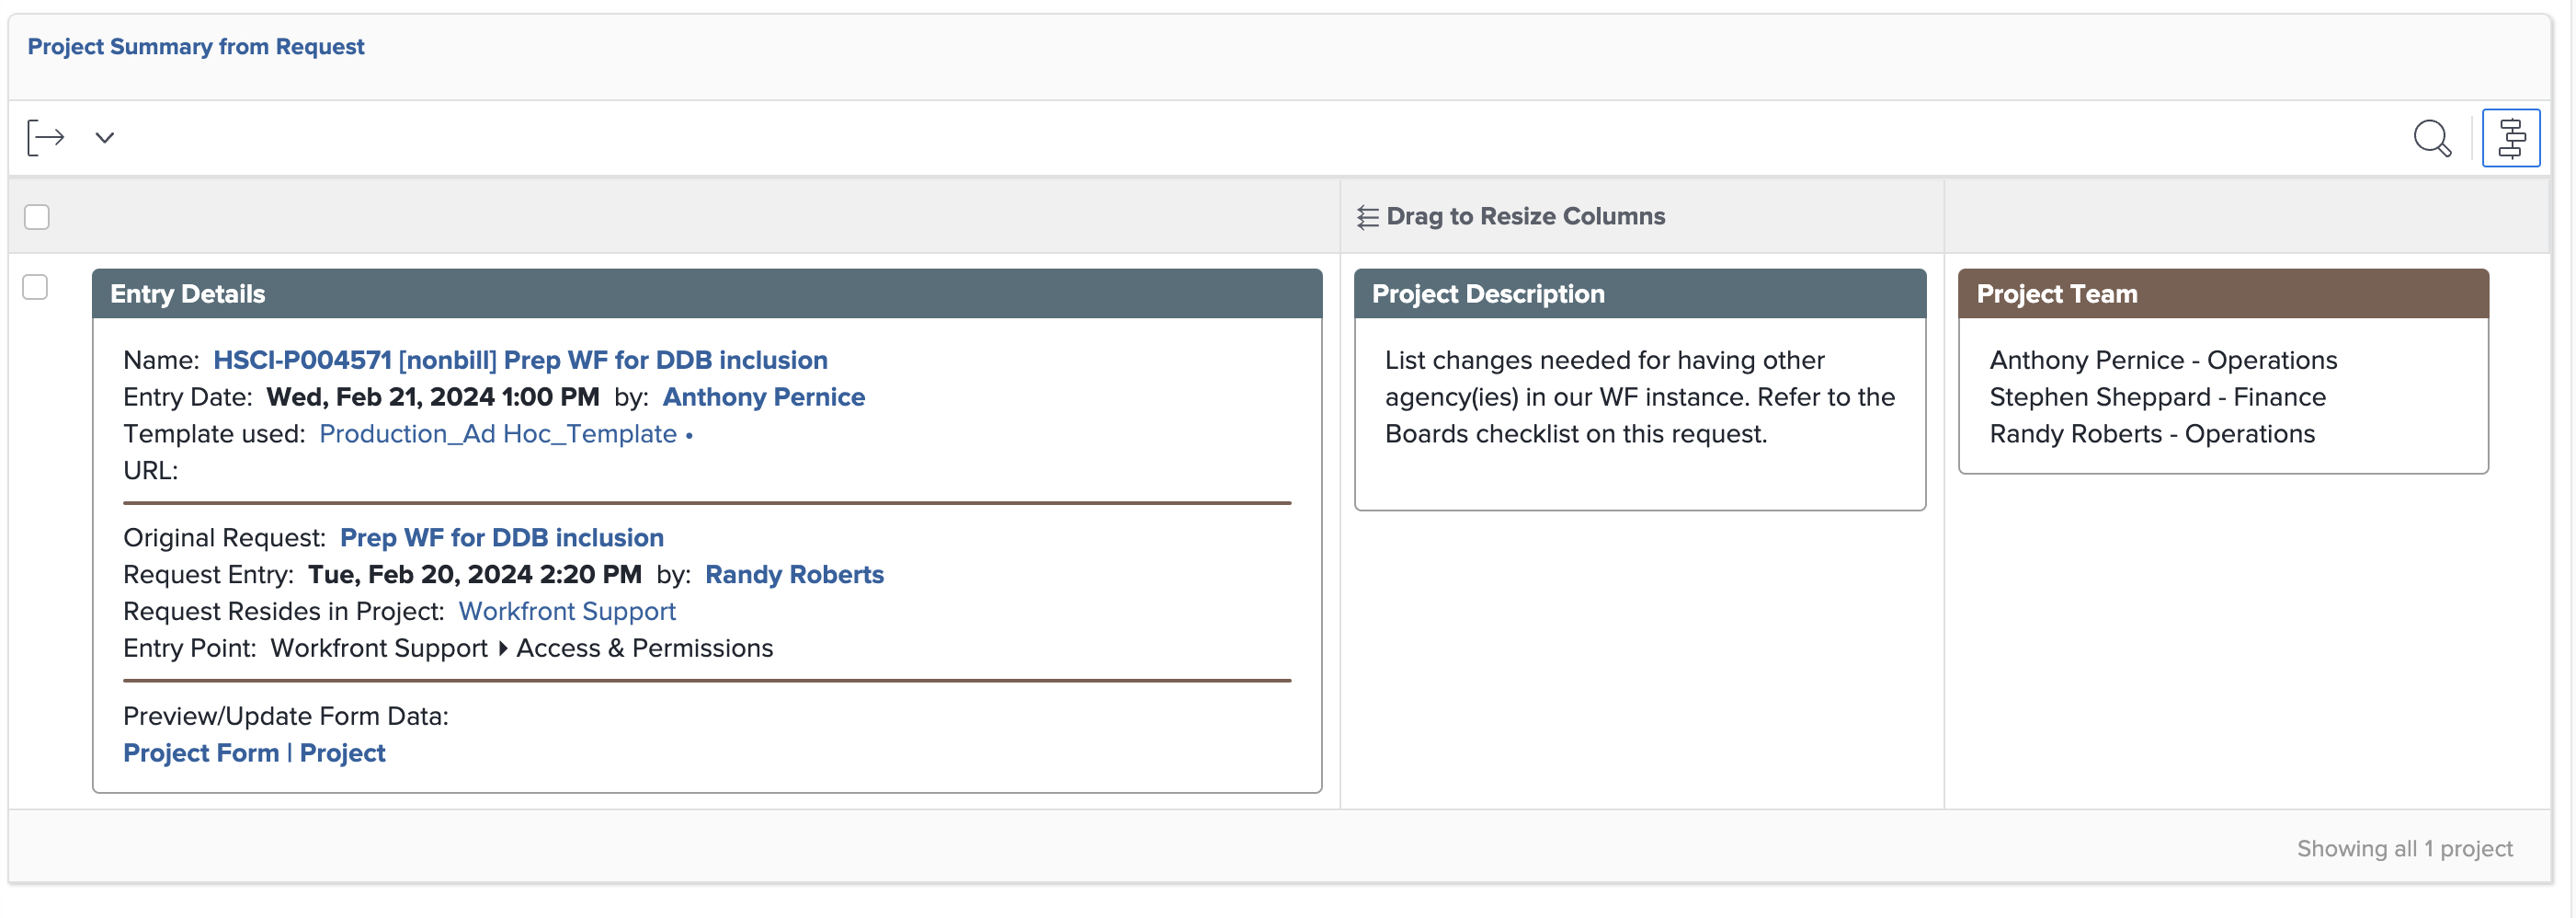Click the export icon in the toolbar
Image resolution: width=2576 pixels, height=918 pixels.
(44, 137)
